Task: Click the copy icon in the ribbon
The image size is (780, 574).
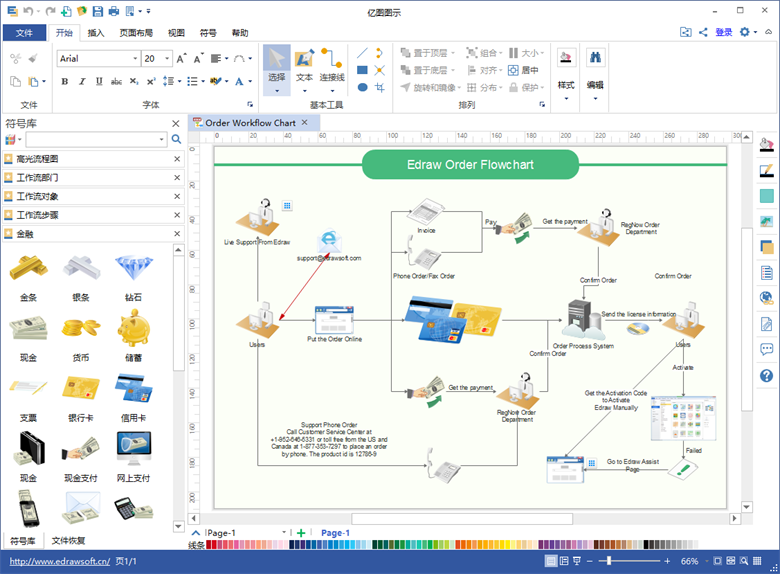Action: click(x=15, y=81)
